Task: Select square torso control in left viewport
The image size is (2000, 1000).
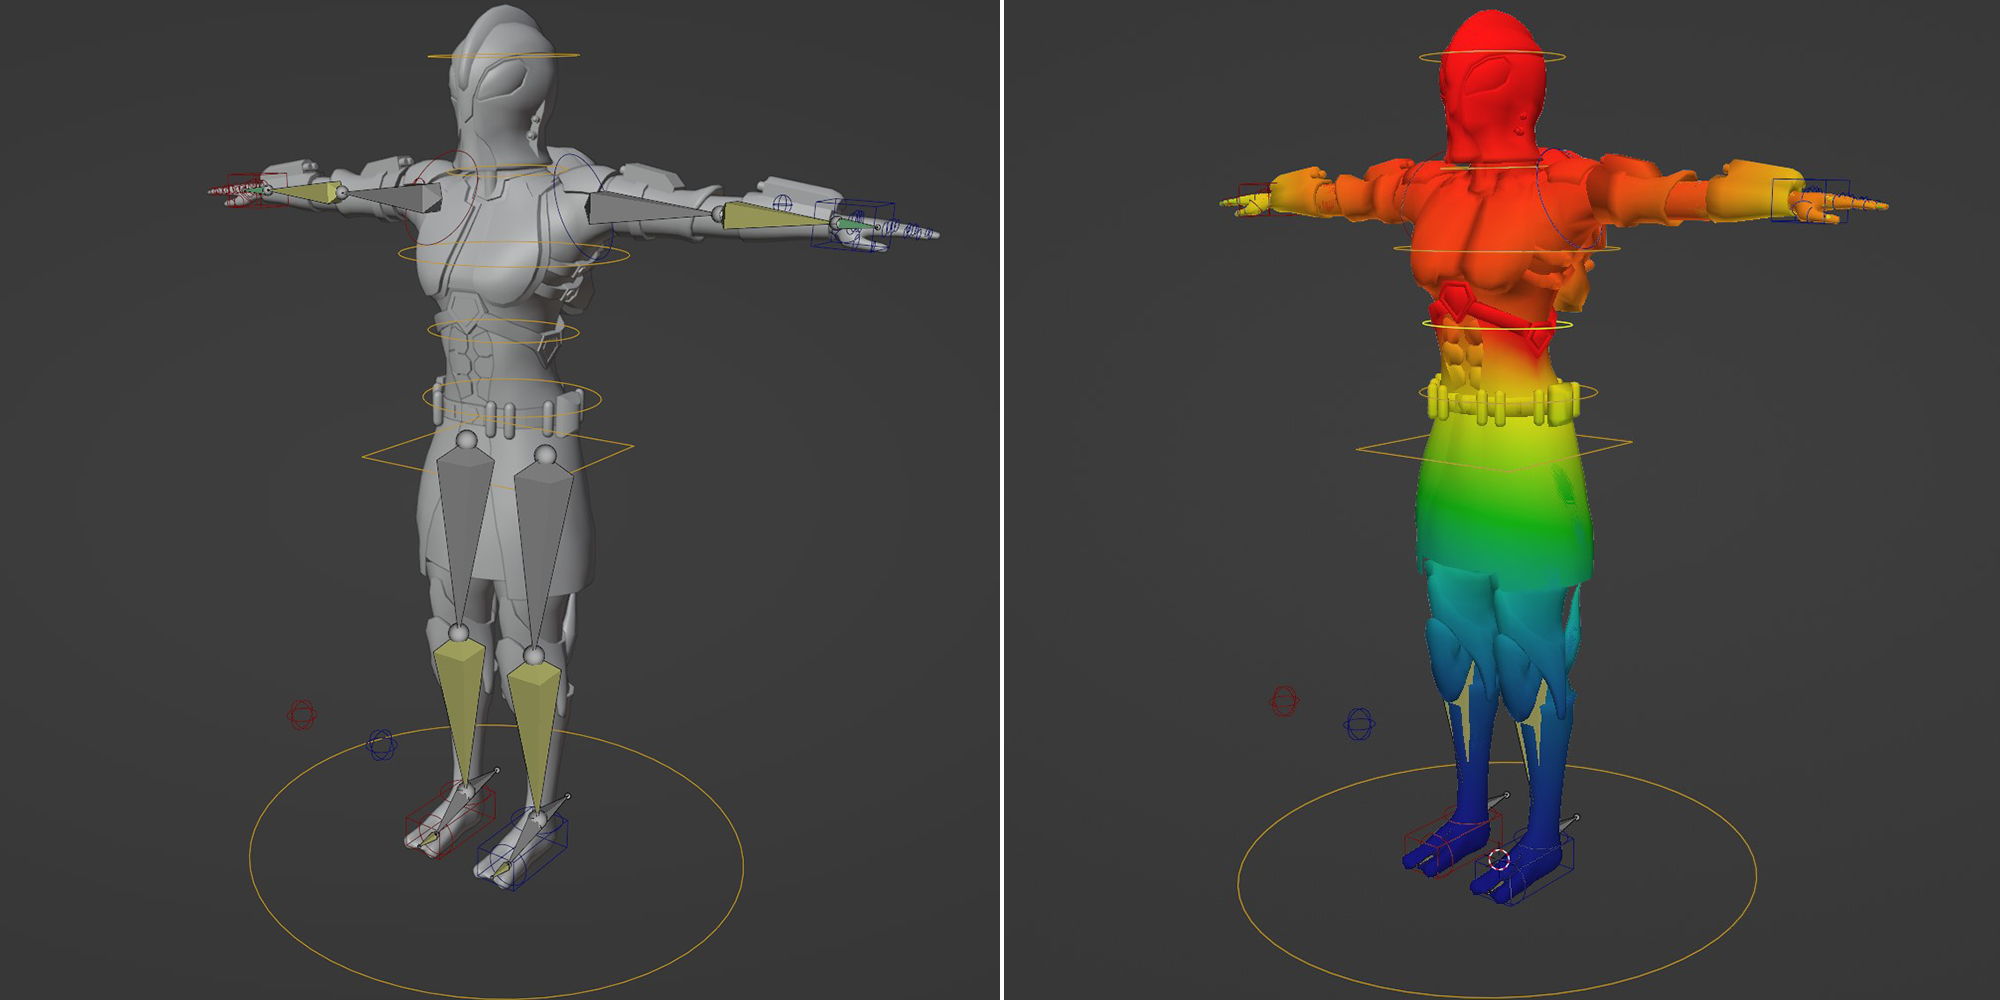Action: [497, 455]
